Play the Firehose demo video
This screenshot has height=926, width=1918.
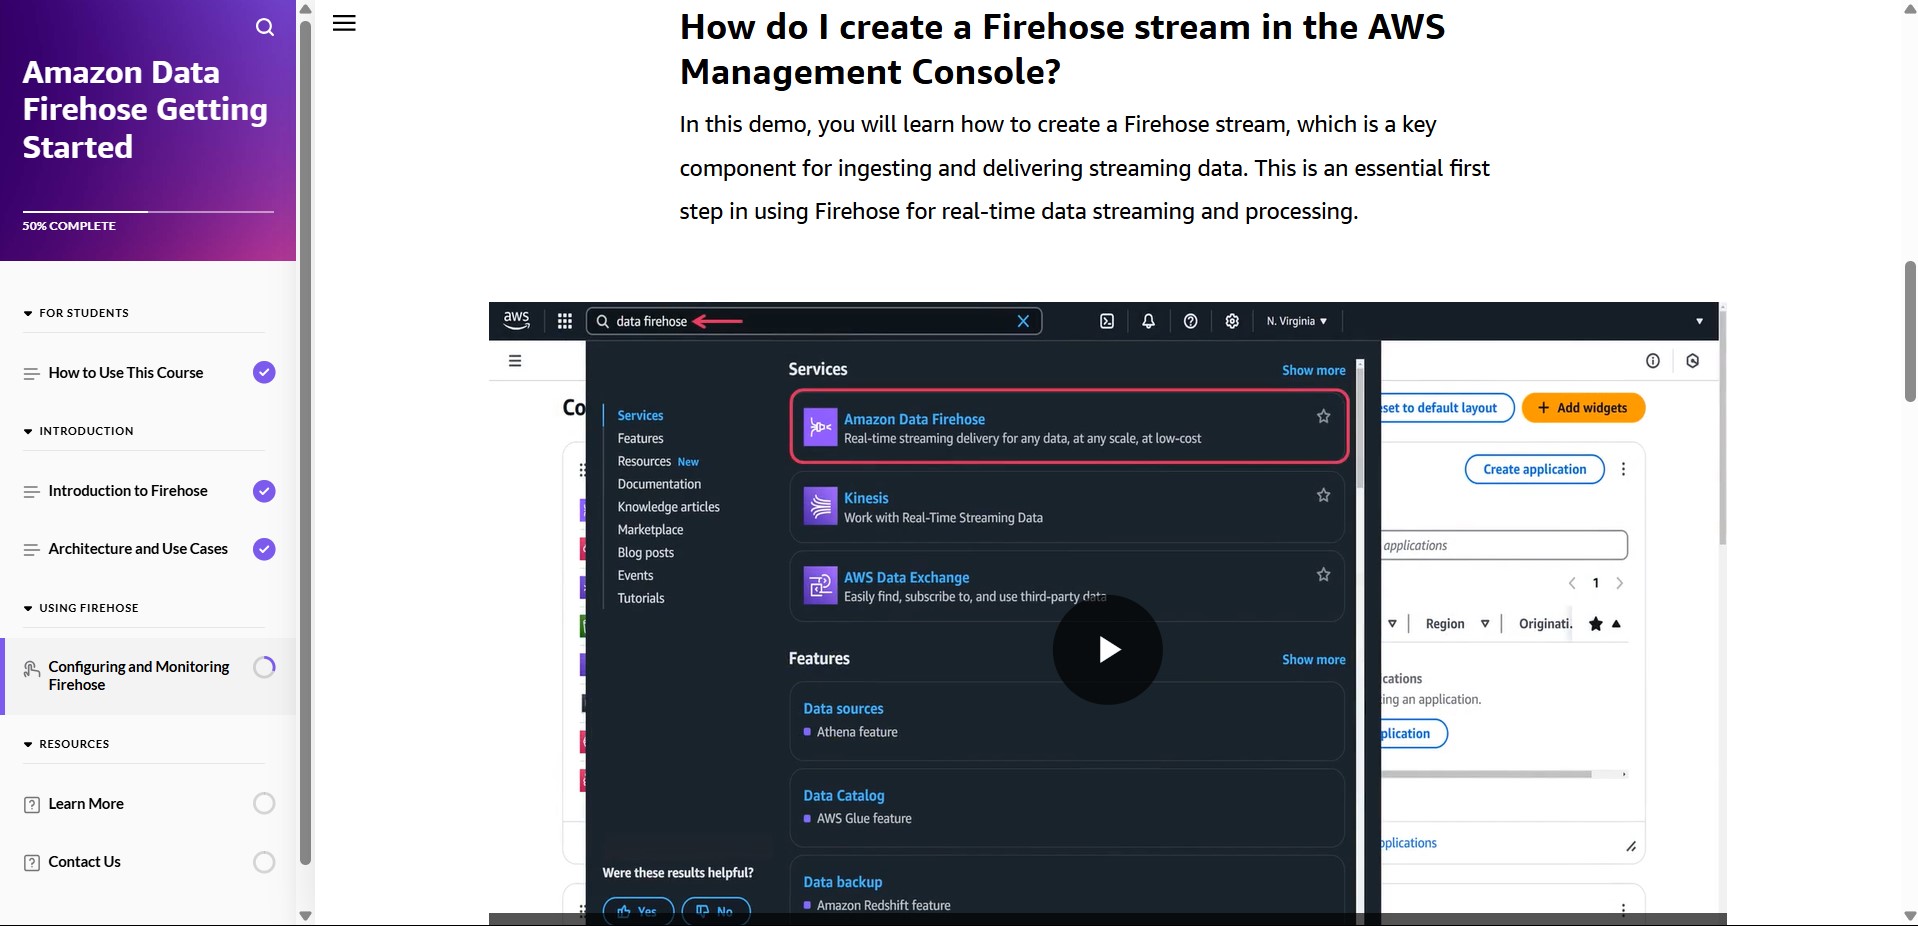coord(1107,650)
